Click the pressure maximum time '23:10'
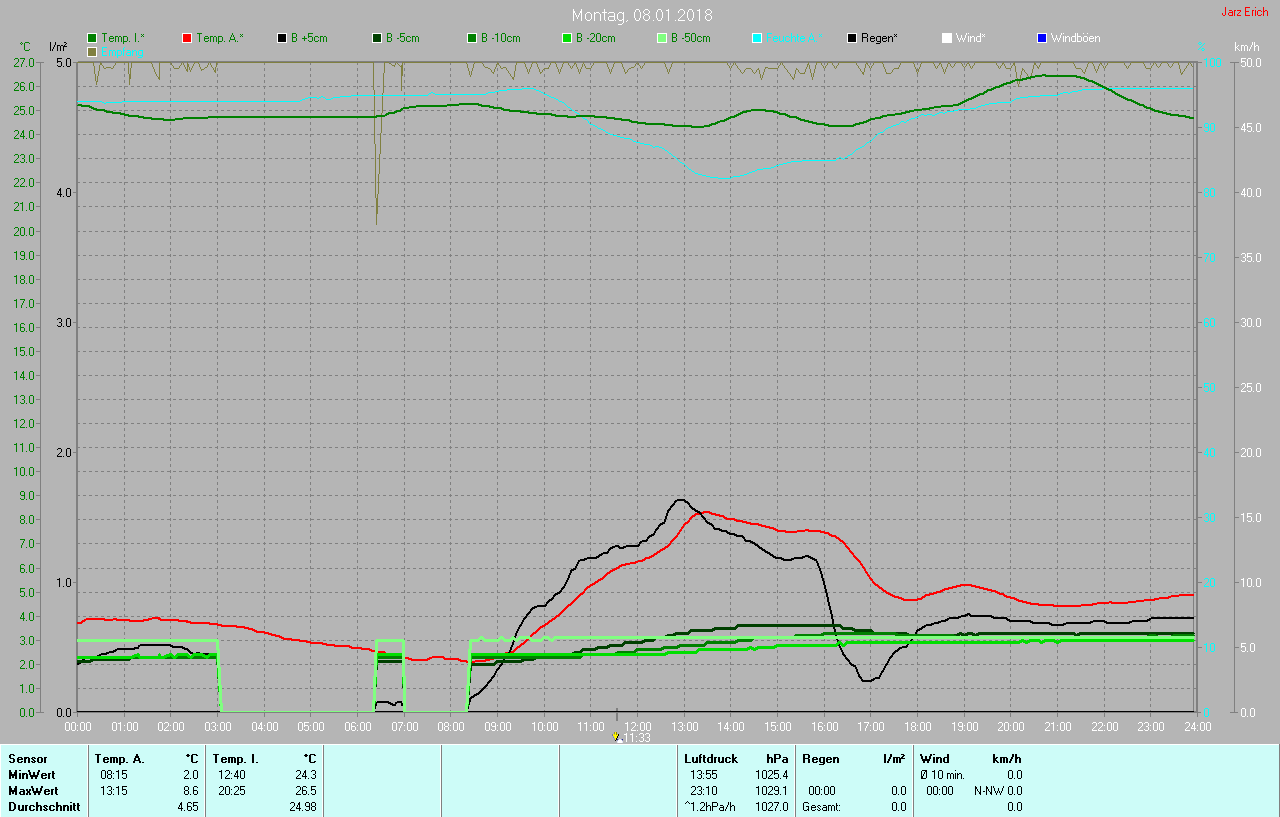This screenshot has height=817, width=1280. coord(703,791)
